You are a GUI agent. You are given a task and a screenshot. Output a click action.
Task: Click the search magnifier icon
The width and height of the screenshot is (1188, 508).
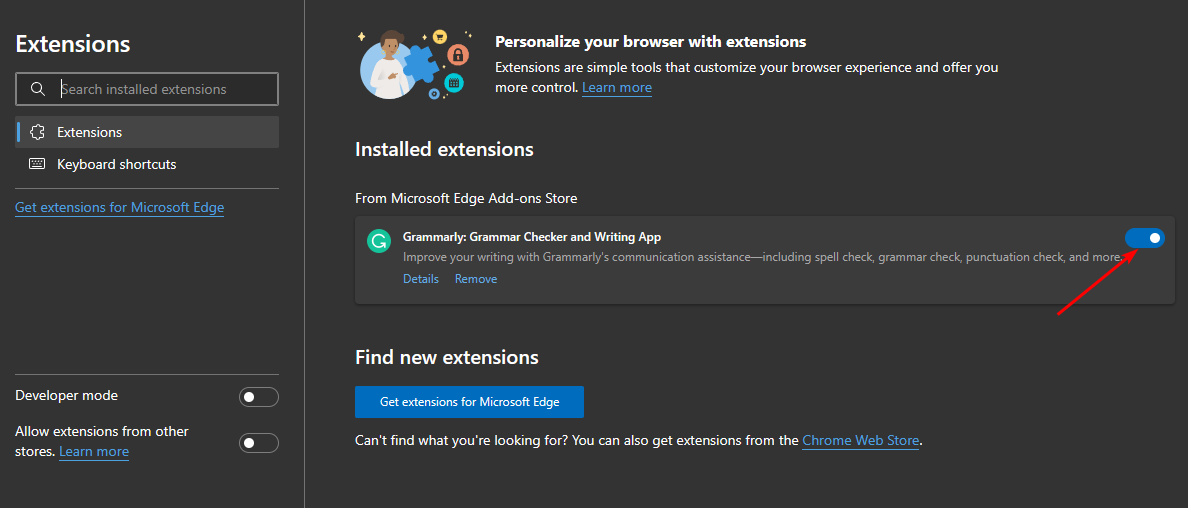tap(38, 89)
